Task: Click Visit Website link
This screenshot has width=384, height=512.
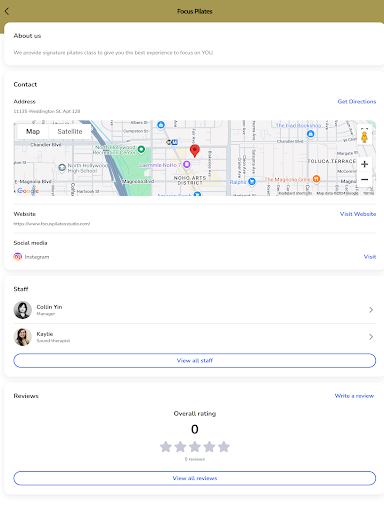Action: point(358,214)
